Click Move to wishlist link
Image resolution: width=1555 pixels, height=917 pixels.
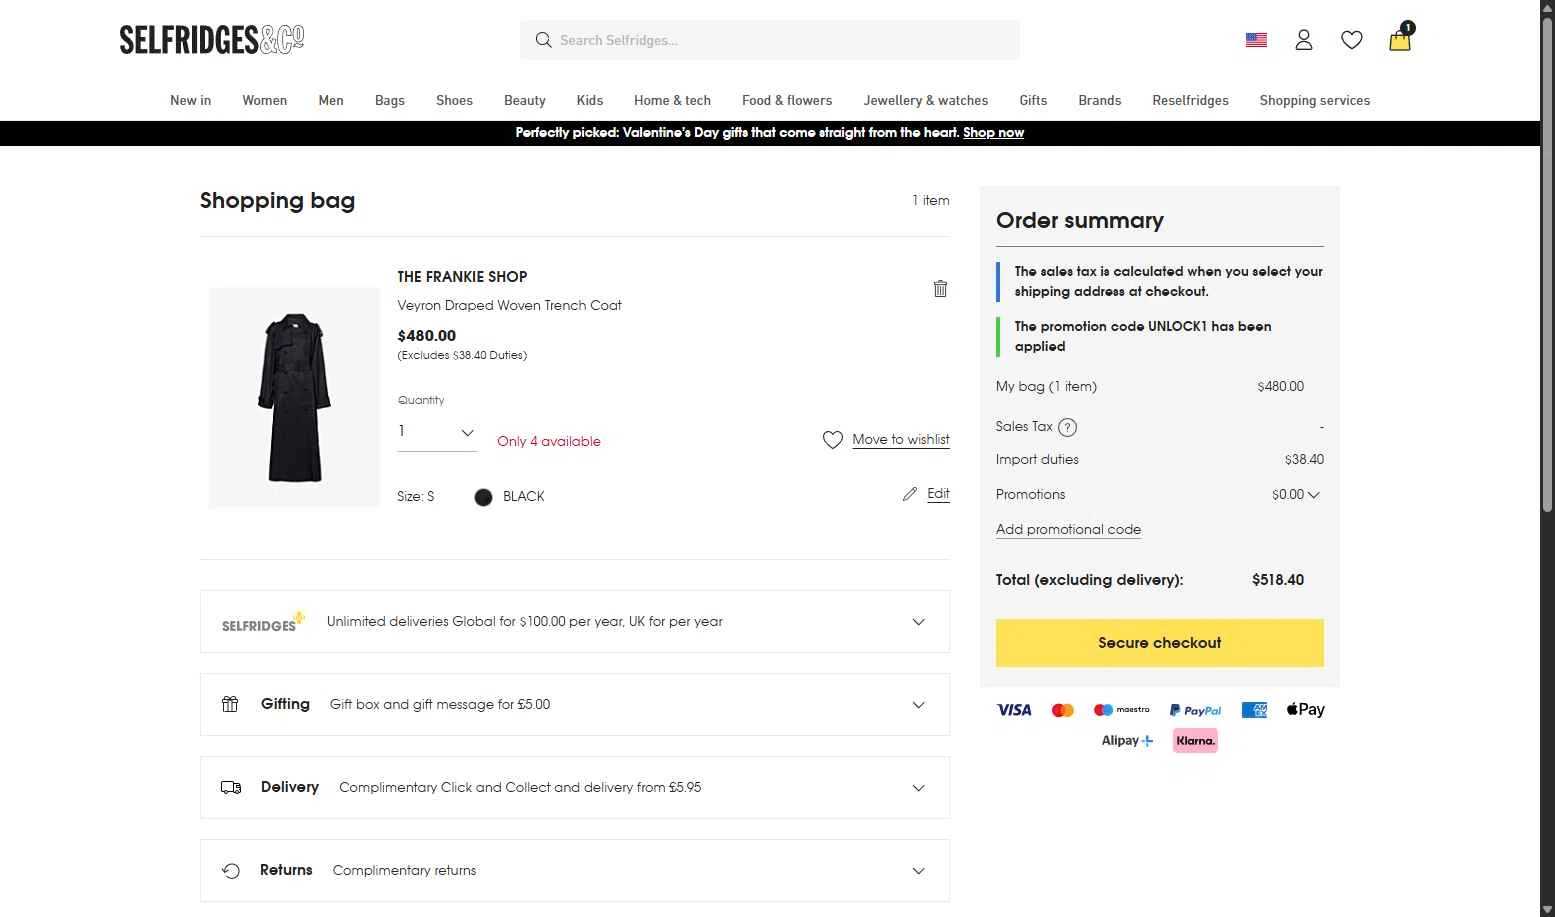click(901, 440)
